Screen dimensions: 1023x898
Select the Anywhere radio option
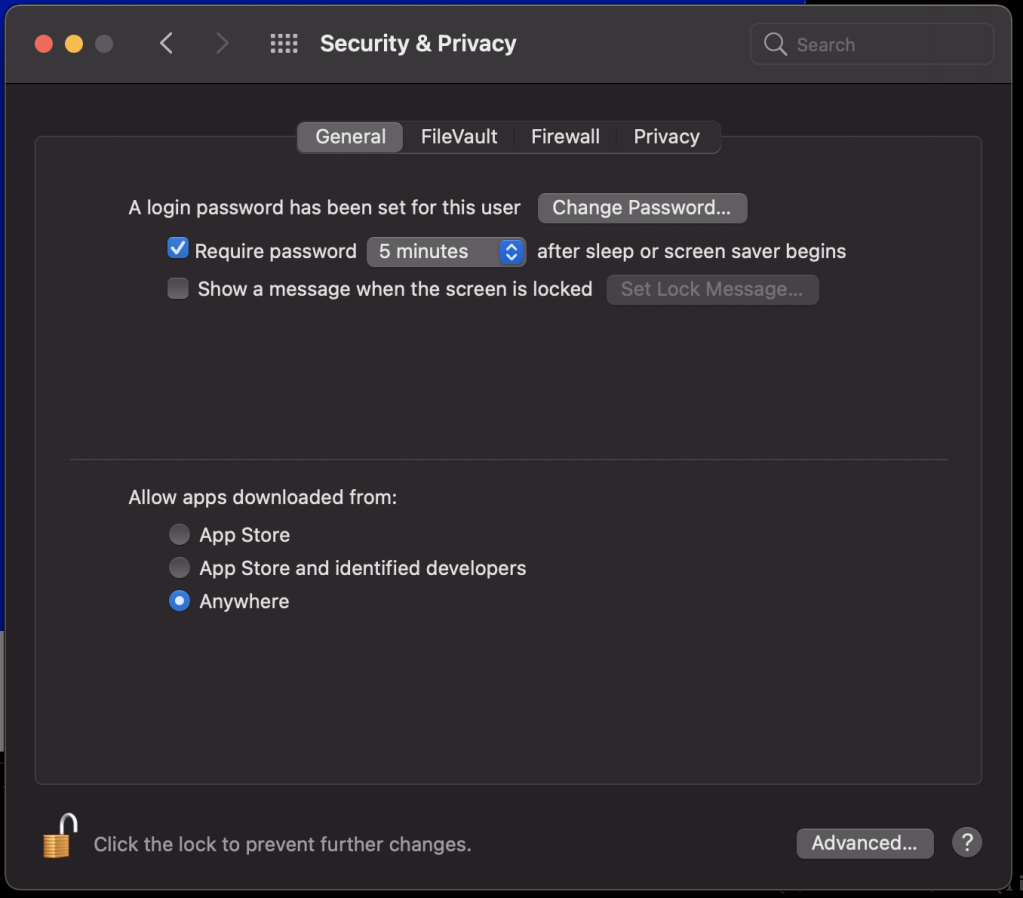tap(179, 601)
